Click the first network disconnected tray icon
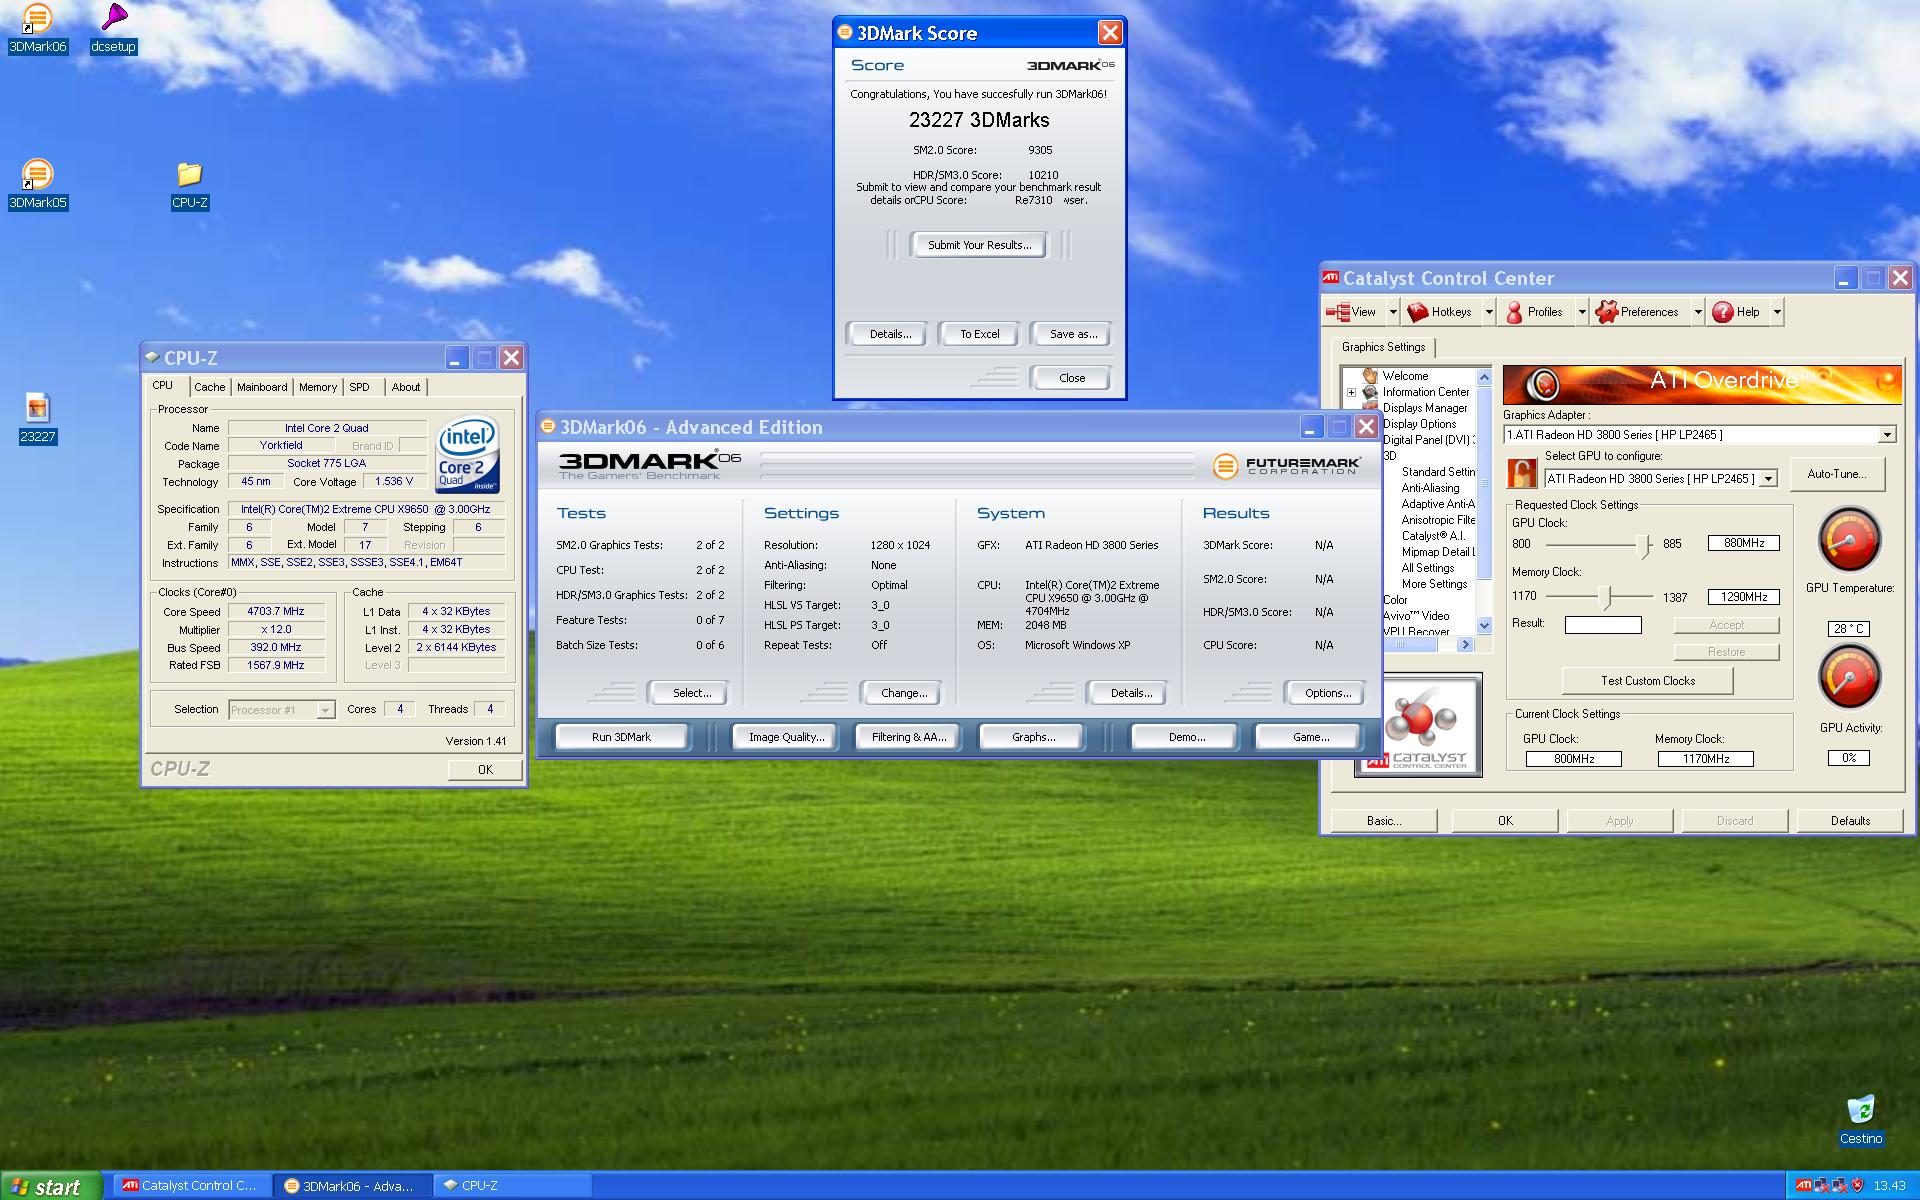Viewport: 1920px width, 1200px height. [1822, 1185]
